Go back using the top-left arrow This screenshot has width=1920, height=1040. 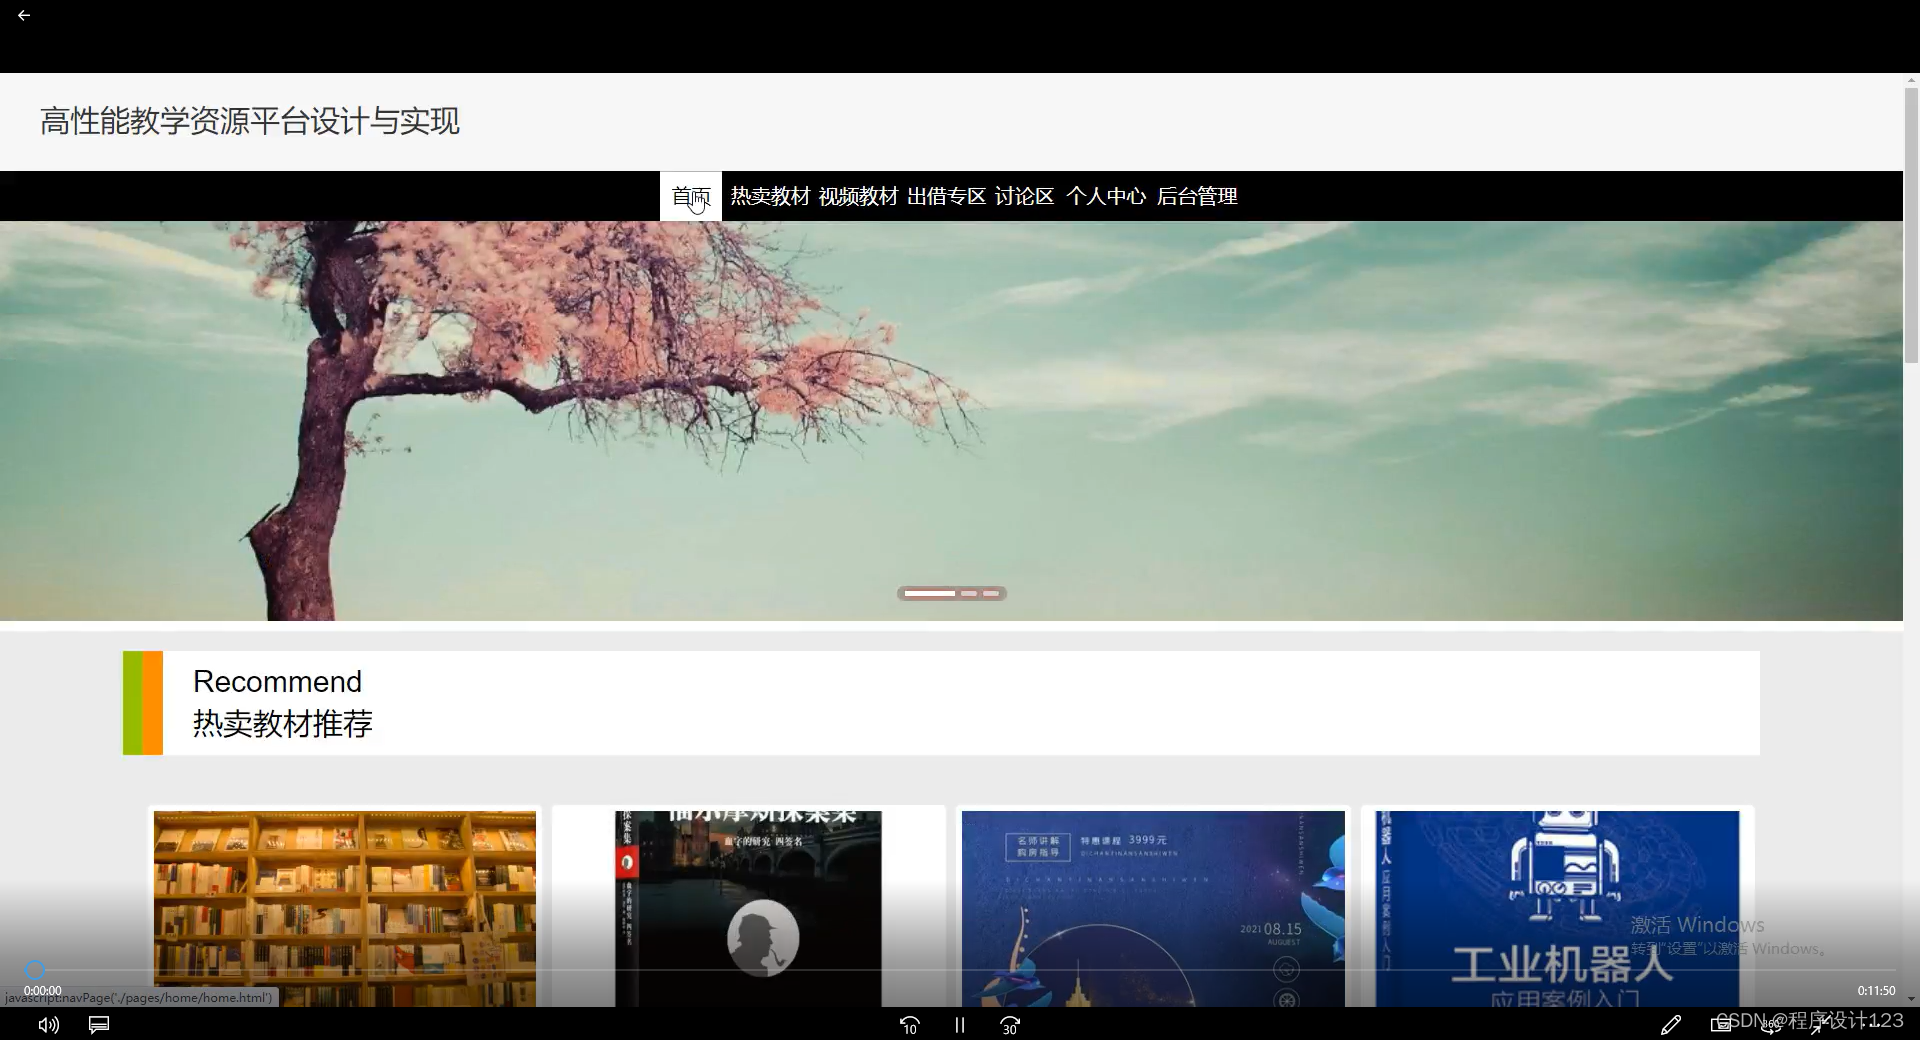[24, 15]
